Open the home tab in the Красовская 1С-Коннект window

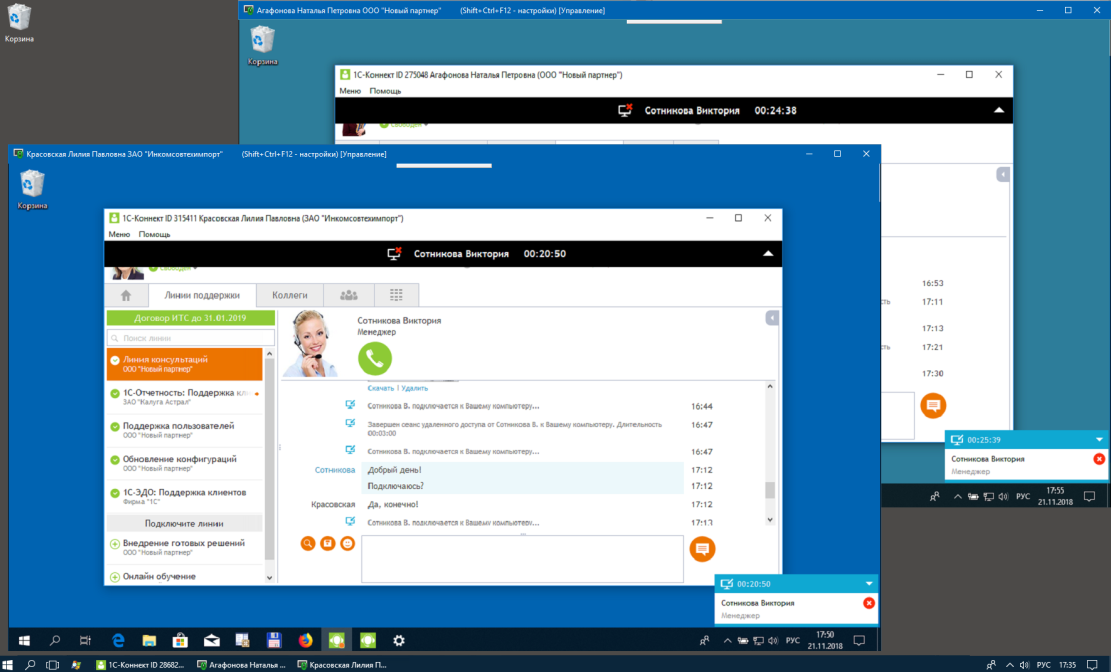pyautogui.click(x=126, y=295)
